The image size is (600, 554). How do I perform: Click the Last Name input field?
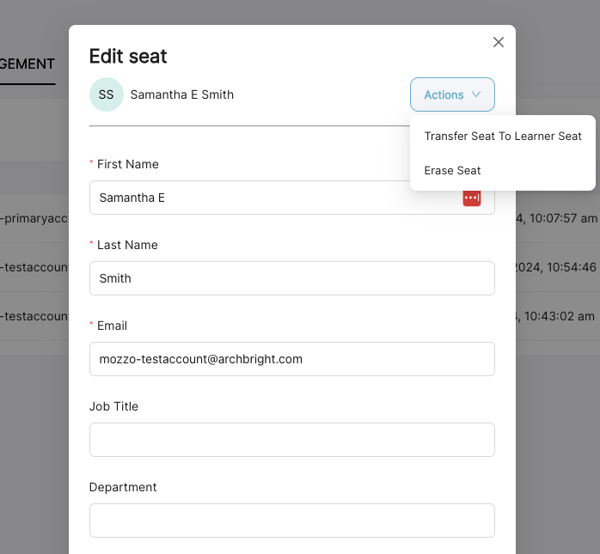point(292,278)
